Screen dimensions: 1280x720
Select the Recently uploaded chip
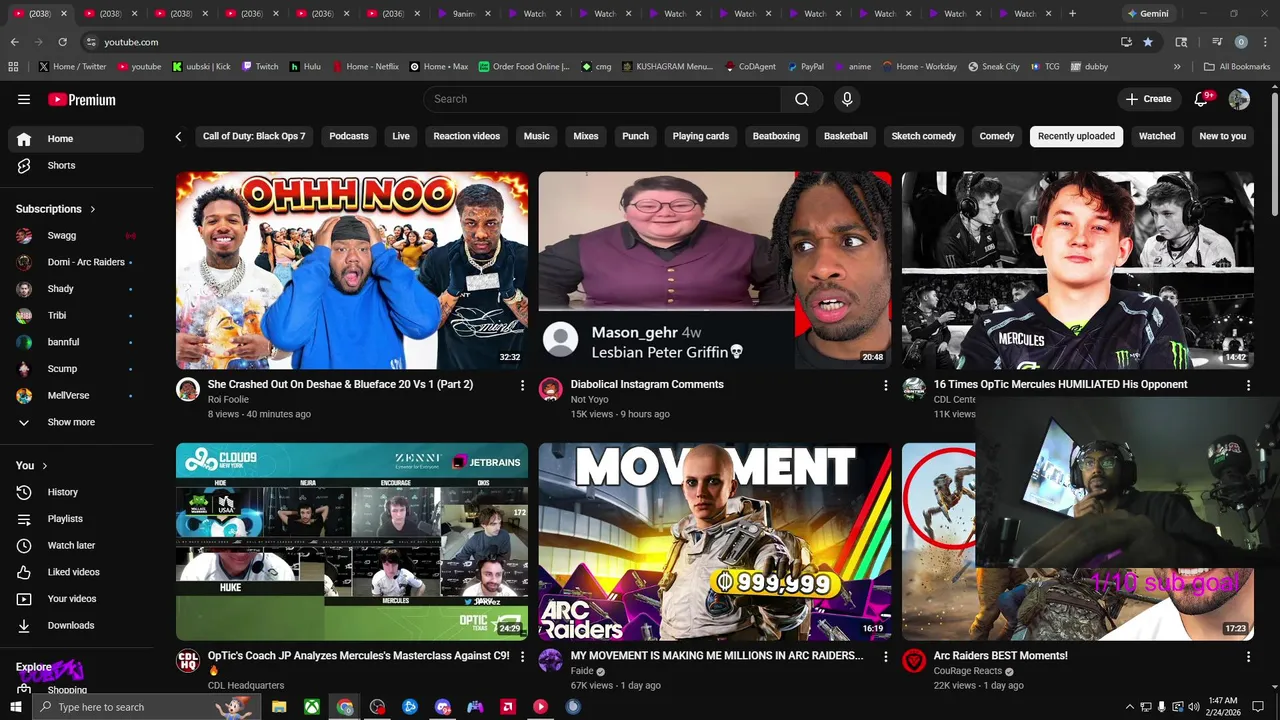[x=1076, y=136]
